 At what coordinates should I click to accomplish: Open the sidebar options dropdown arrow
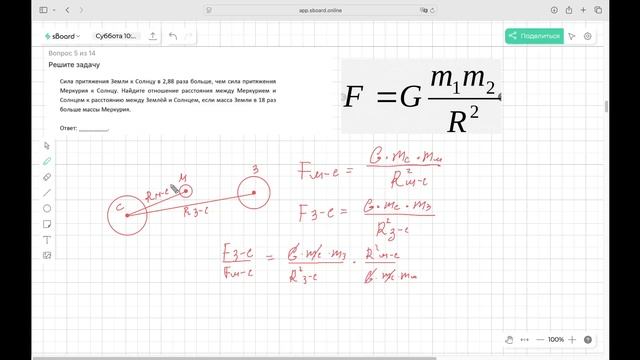[54, 10]
